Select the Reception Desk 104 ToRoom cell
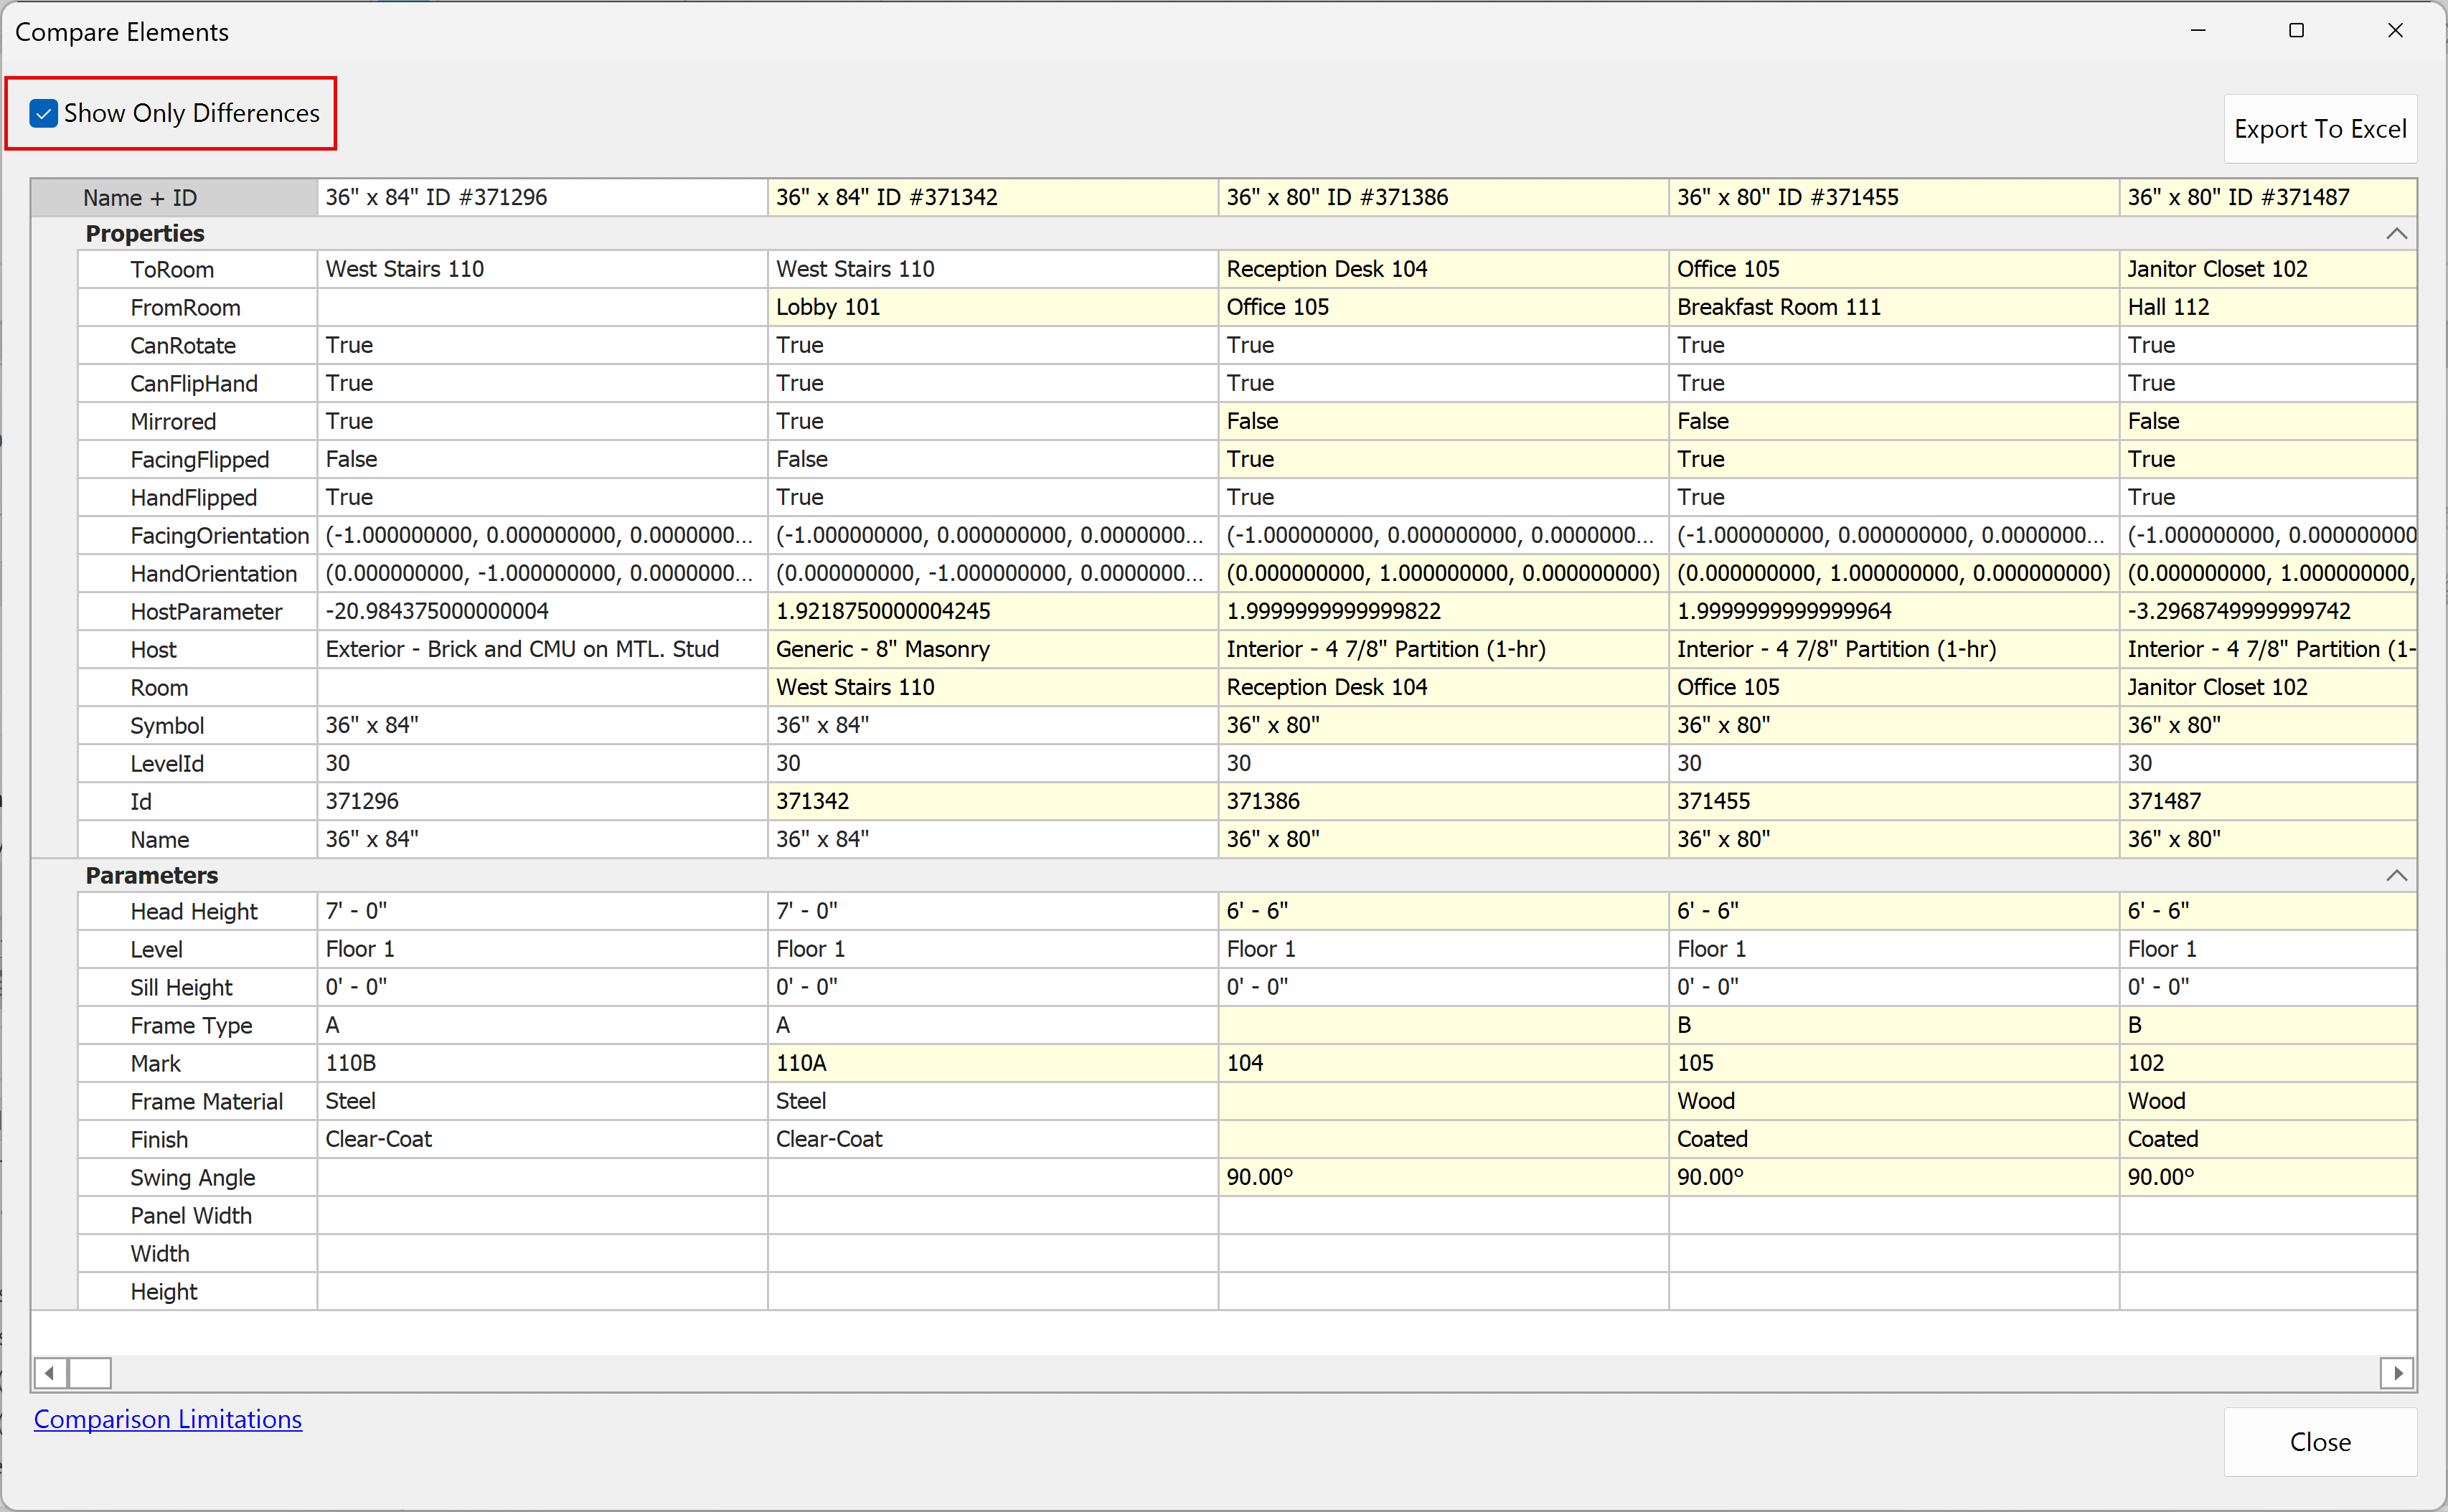 coord(1443,270)
